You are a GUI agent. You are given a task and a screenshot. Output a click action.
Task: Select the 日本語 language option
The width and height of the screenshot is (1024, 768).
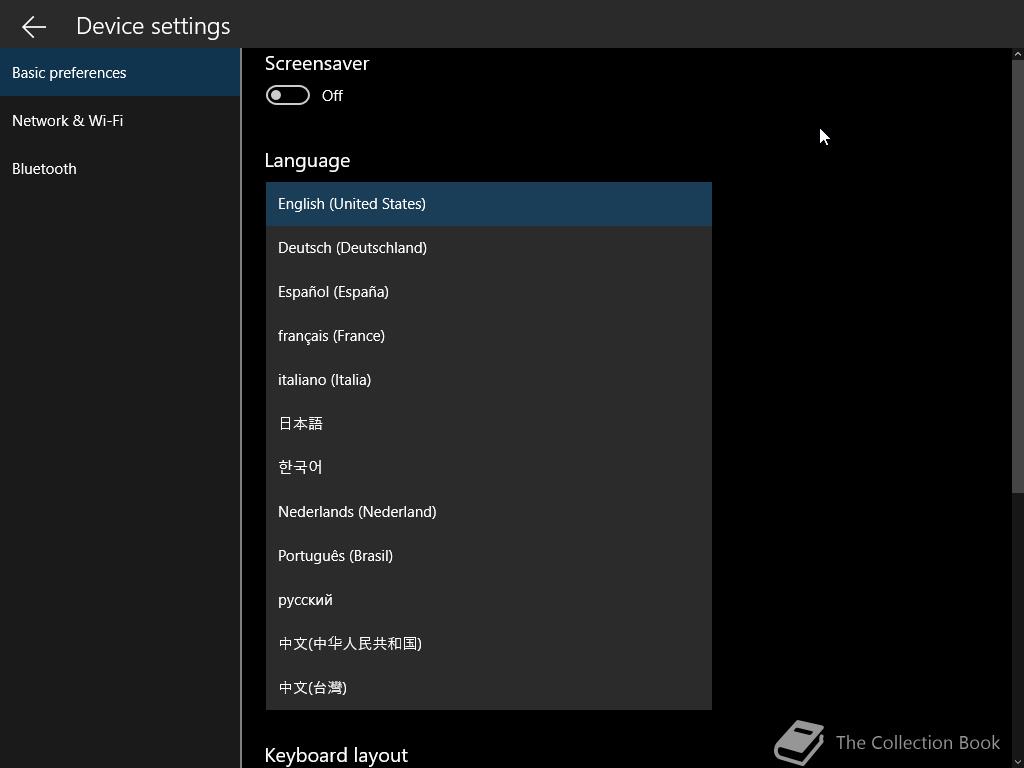click(488, 424)
